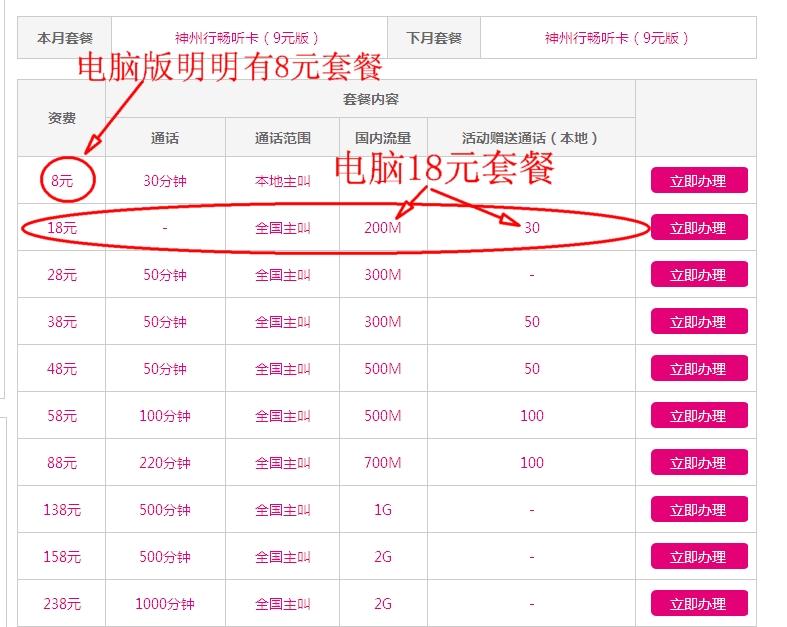Click 立即办理 for the 18元 plan
787x627 pixels.
point(699,228)
